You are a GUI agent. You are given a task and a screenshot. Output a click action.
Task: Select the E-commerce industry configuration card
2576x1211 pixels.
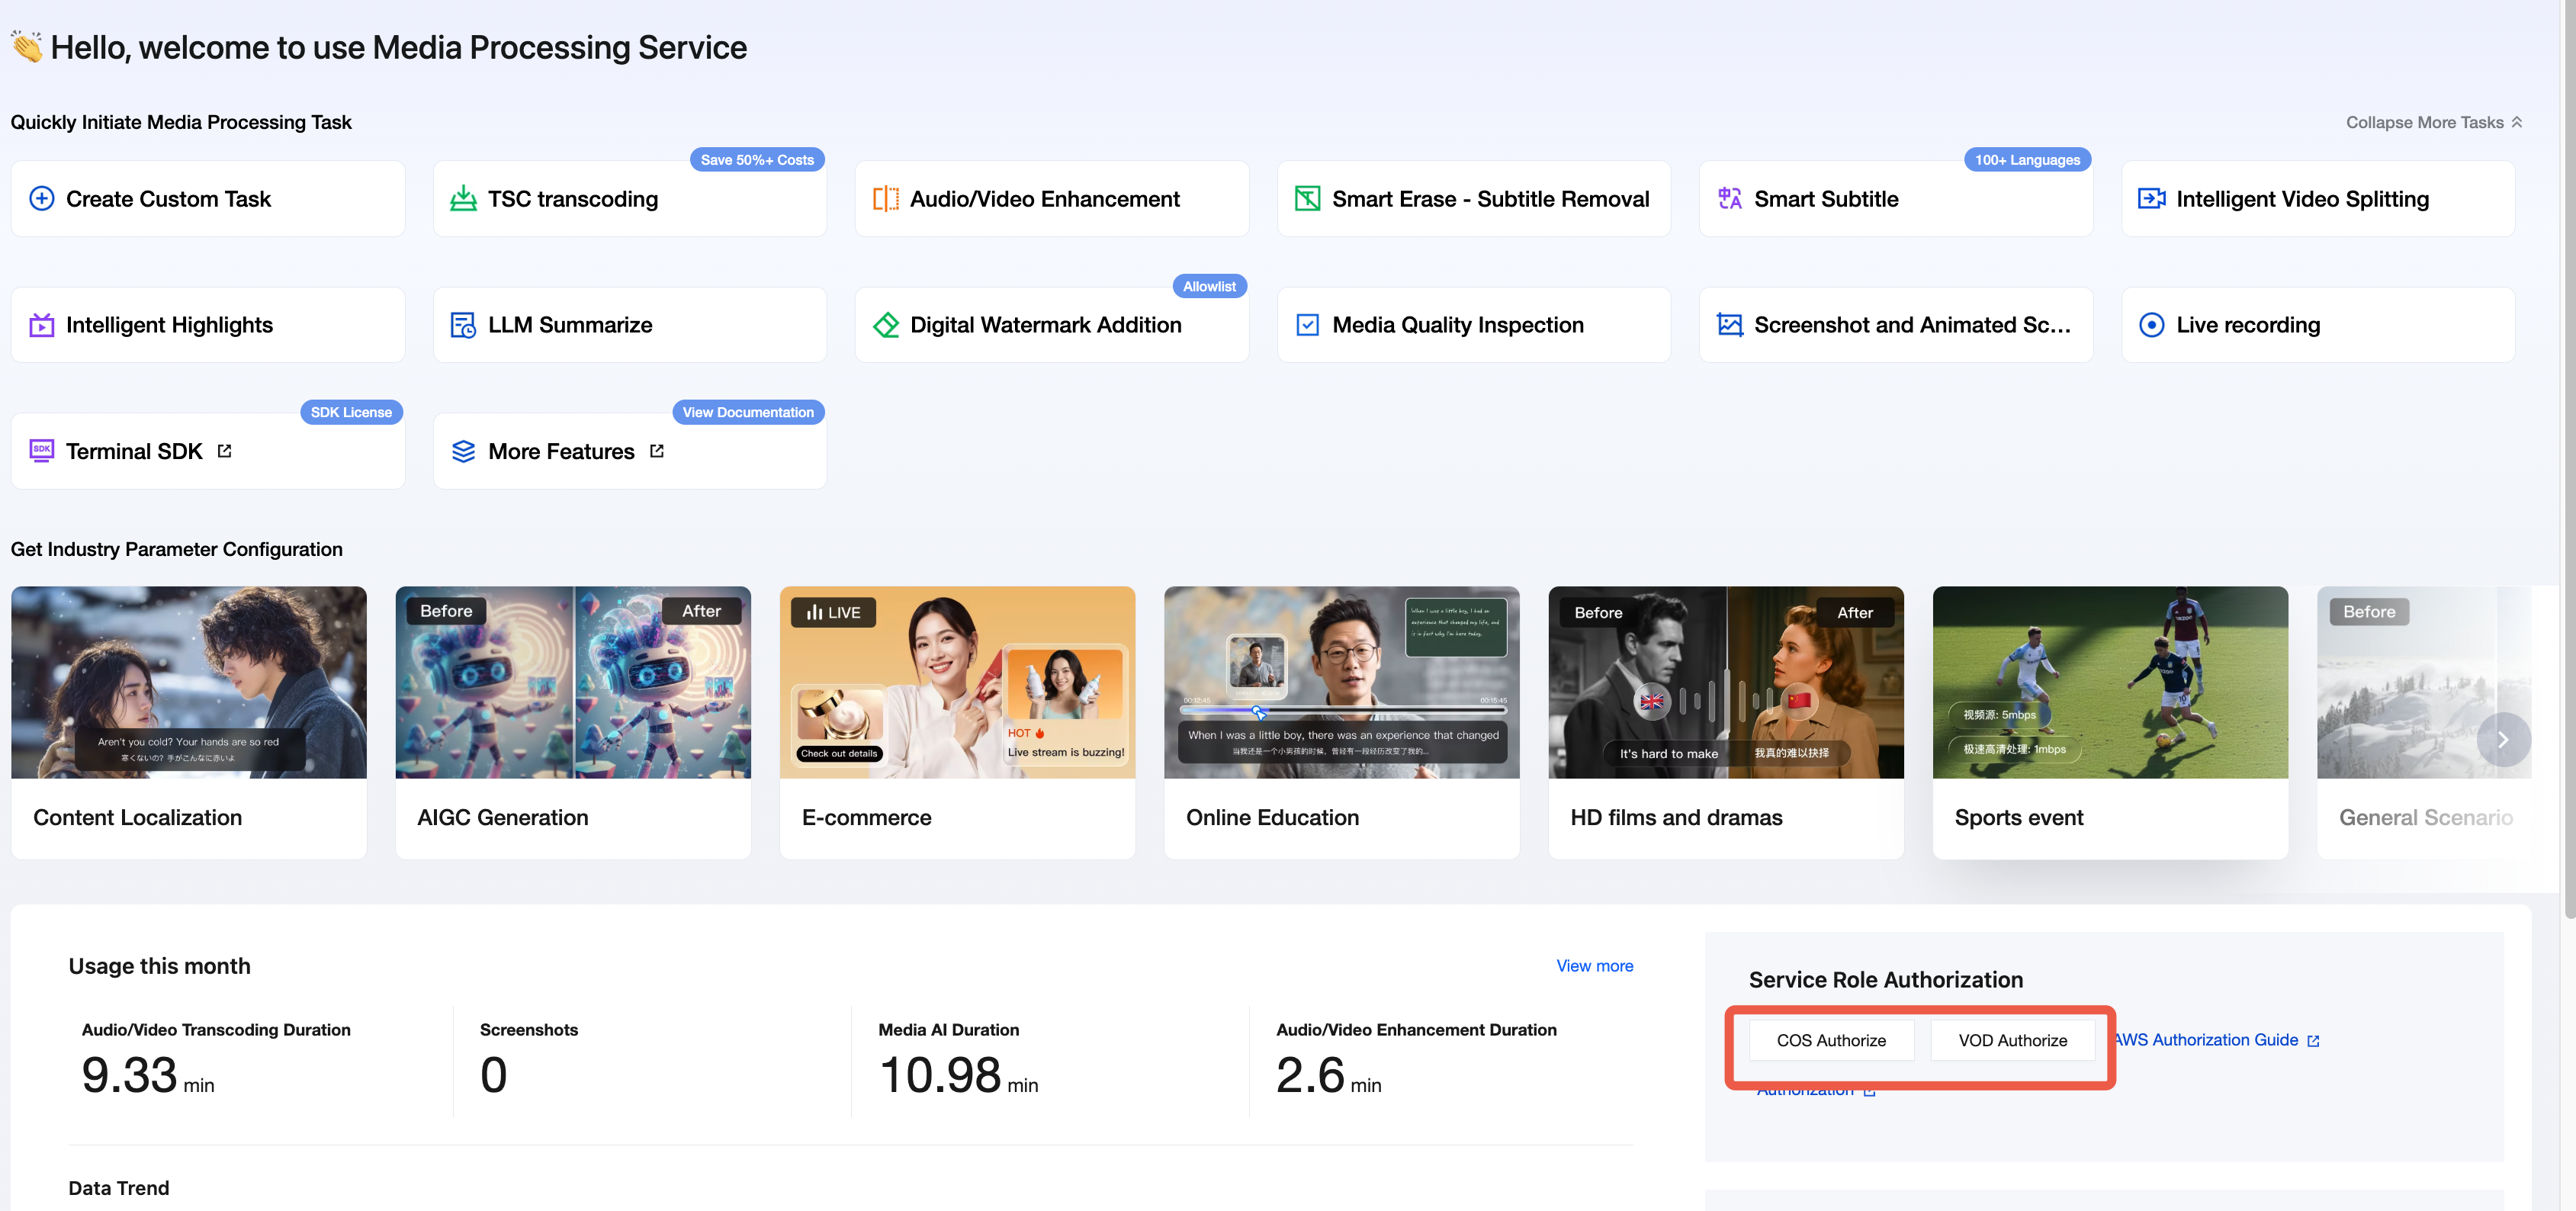956,721
